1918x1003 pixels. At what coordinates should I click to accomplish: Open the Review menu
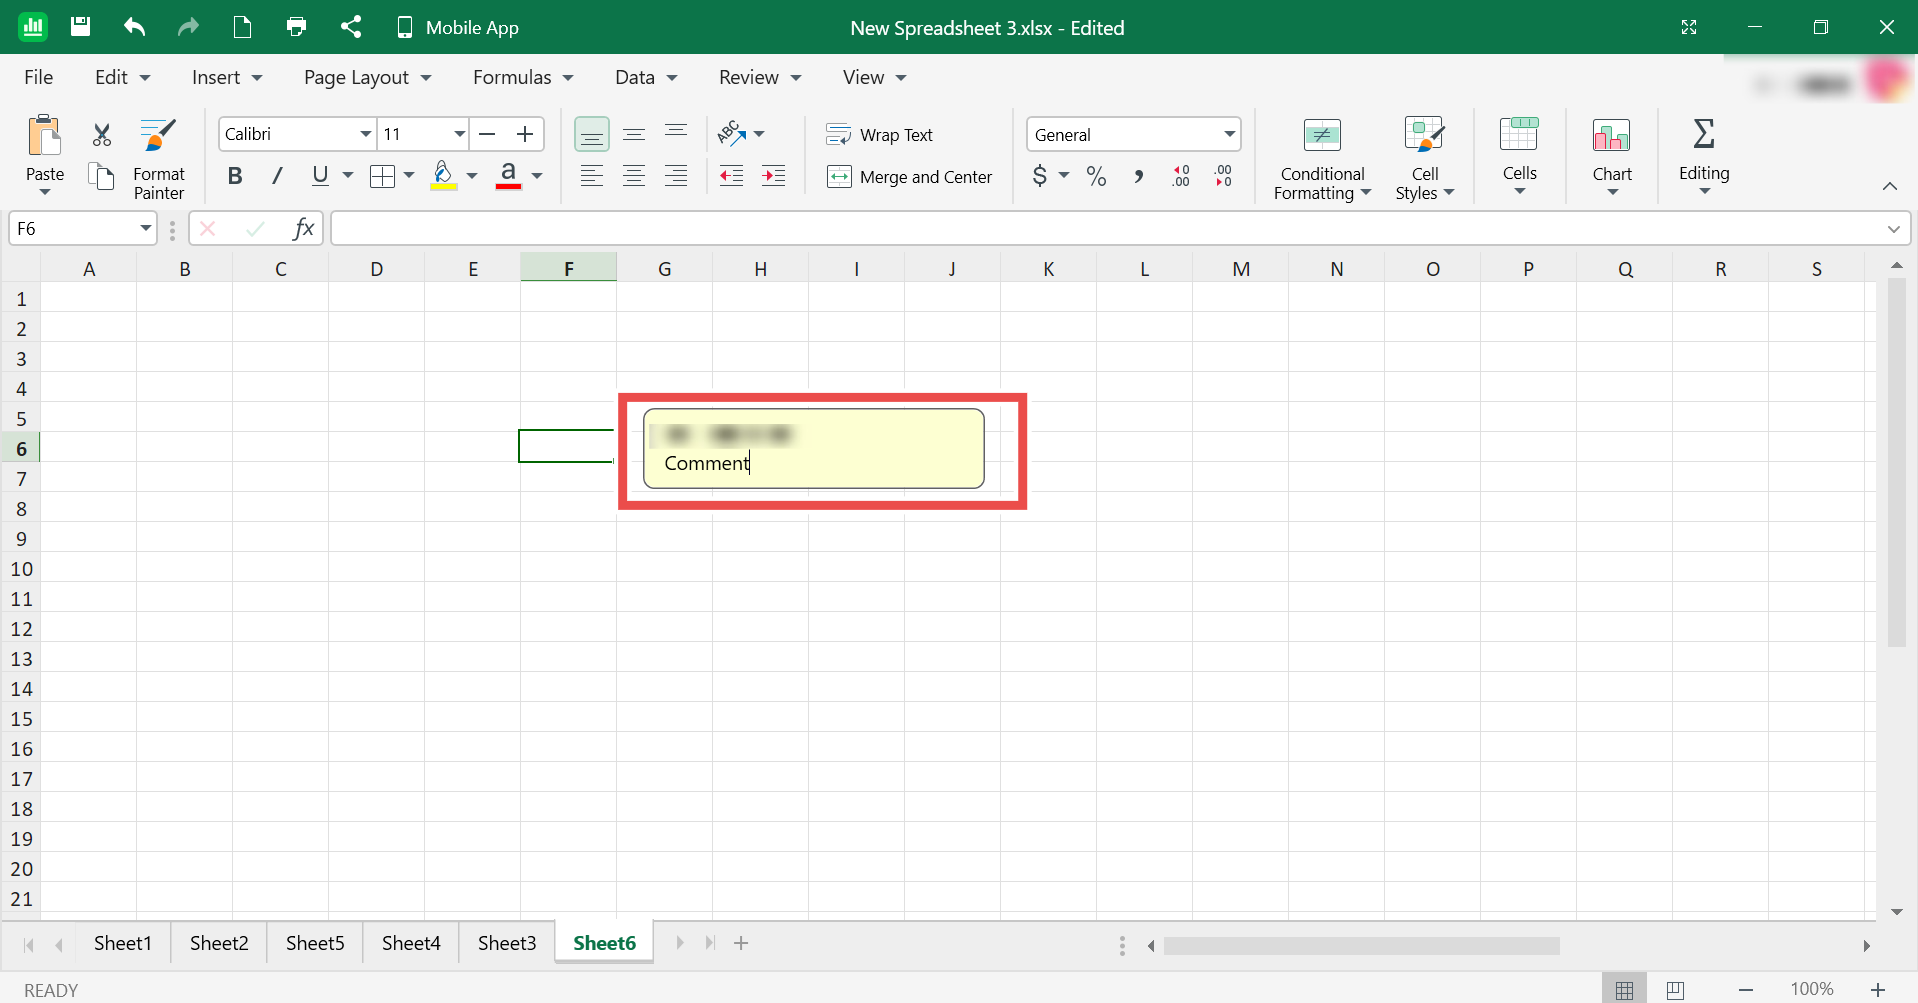pyautogui.click(x=760, y=77)
